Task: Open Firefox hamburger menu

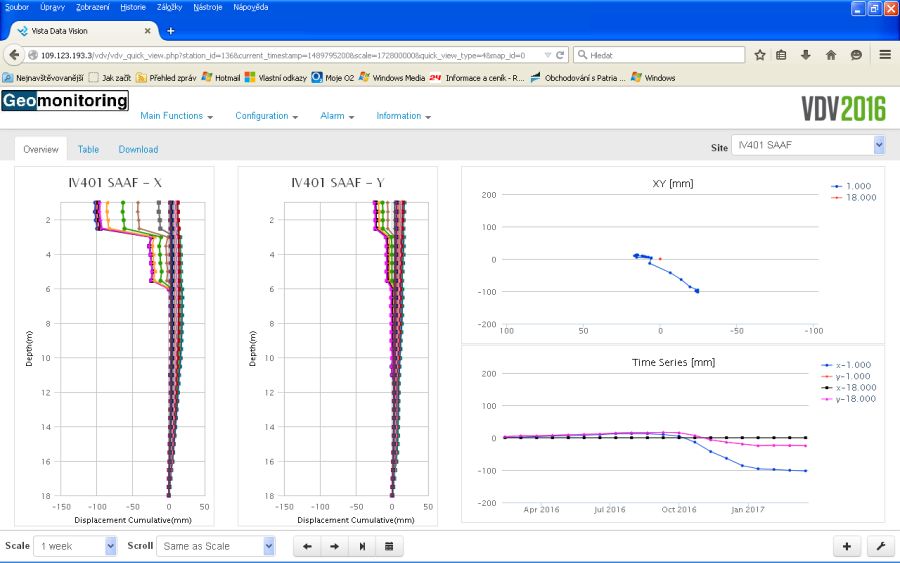Action: point(885,55)
